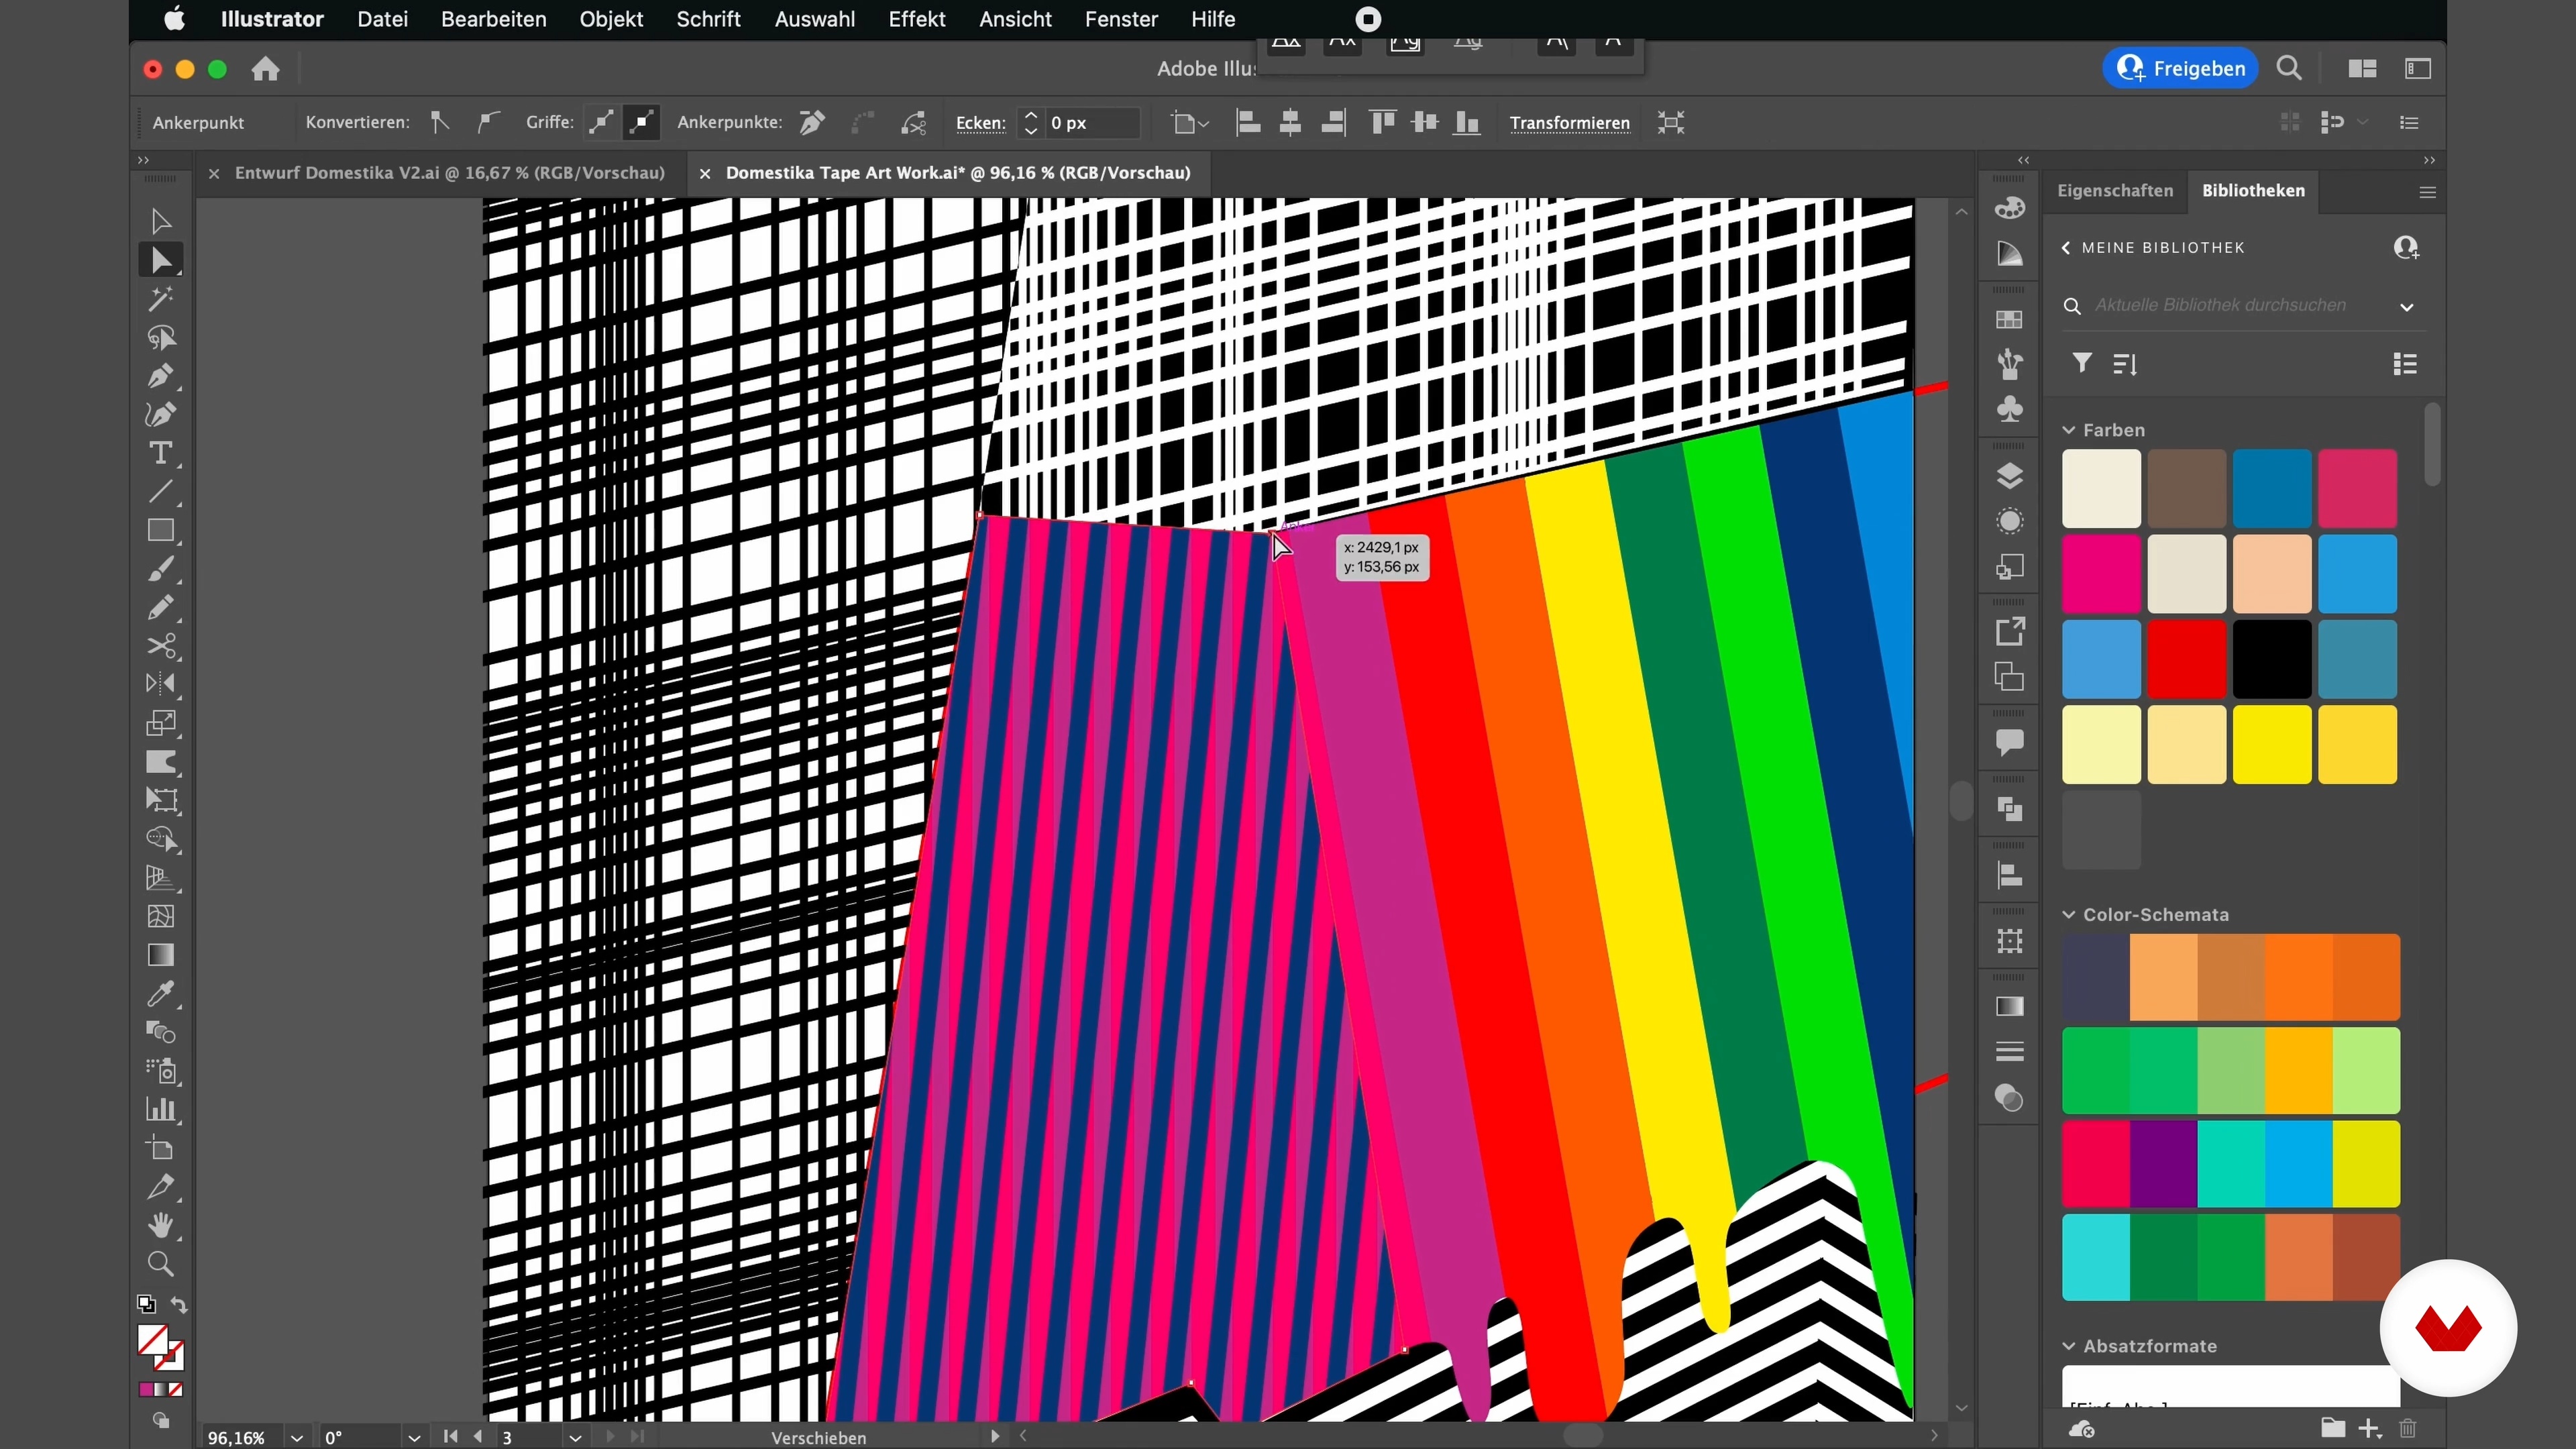Image resolution: width=2576 pixels, height=1449 pixels.
Task: Open the Bibliotheken panel menu
Action: click(2427, 192)
